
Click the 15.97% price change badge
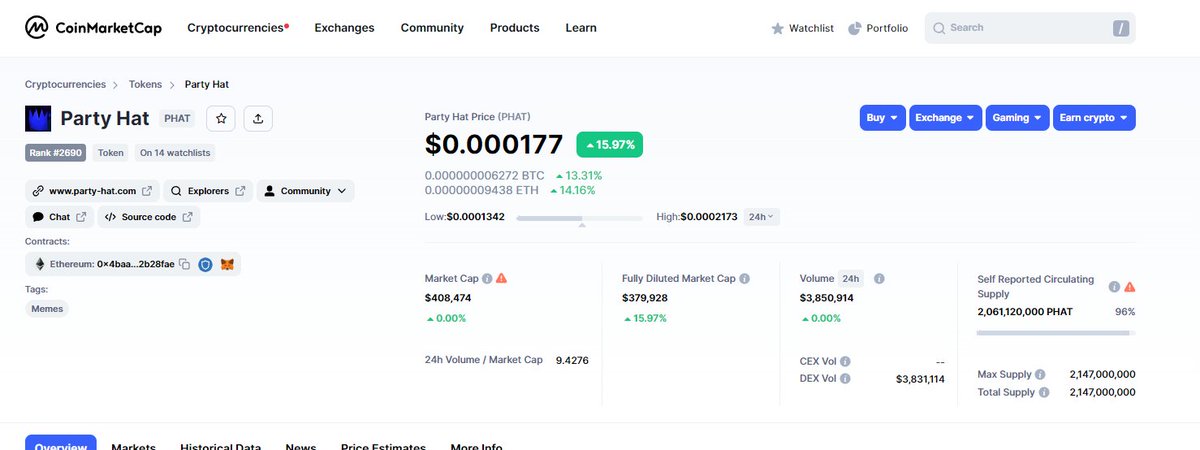(x=609, y=145)
